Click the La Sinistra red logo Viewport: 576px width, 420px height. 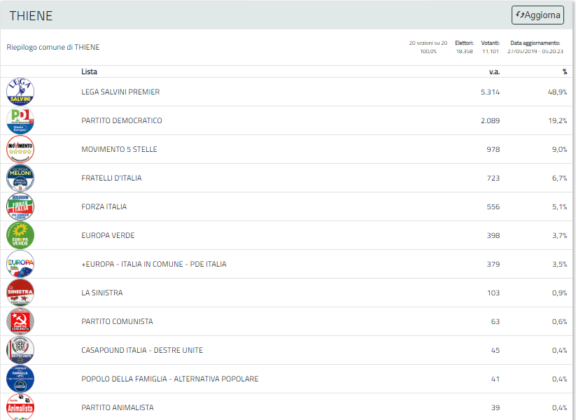pyautogui.click(x=20, y=292)
